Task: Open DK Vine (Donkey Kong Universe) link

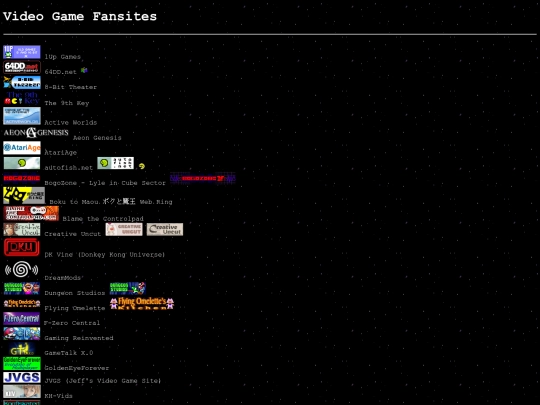Action: (x=104, y=255)
